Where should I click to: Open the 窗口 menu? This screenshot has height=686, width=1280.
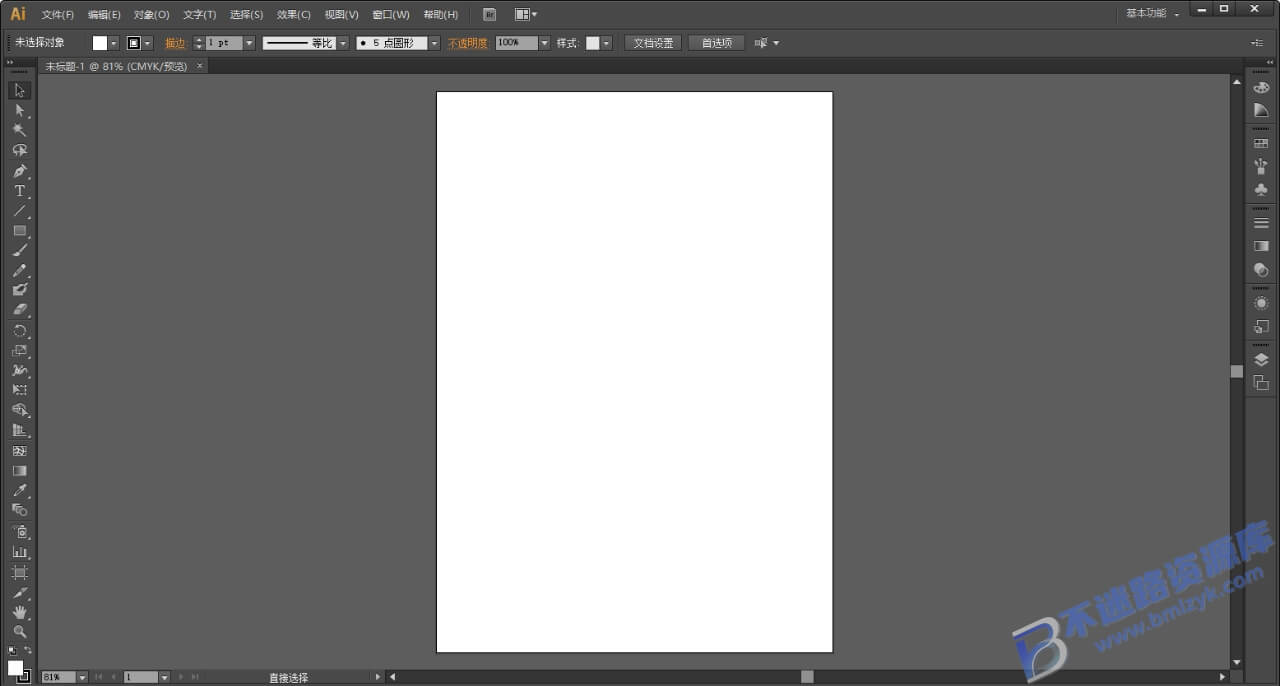tap(390, 14)
